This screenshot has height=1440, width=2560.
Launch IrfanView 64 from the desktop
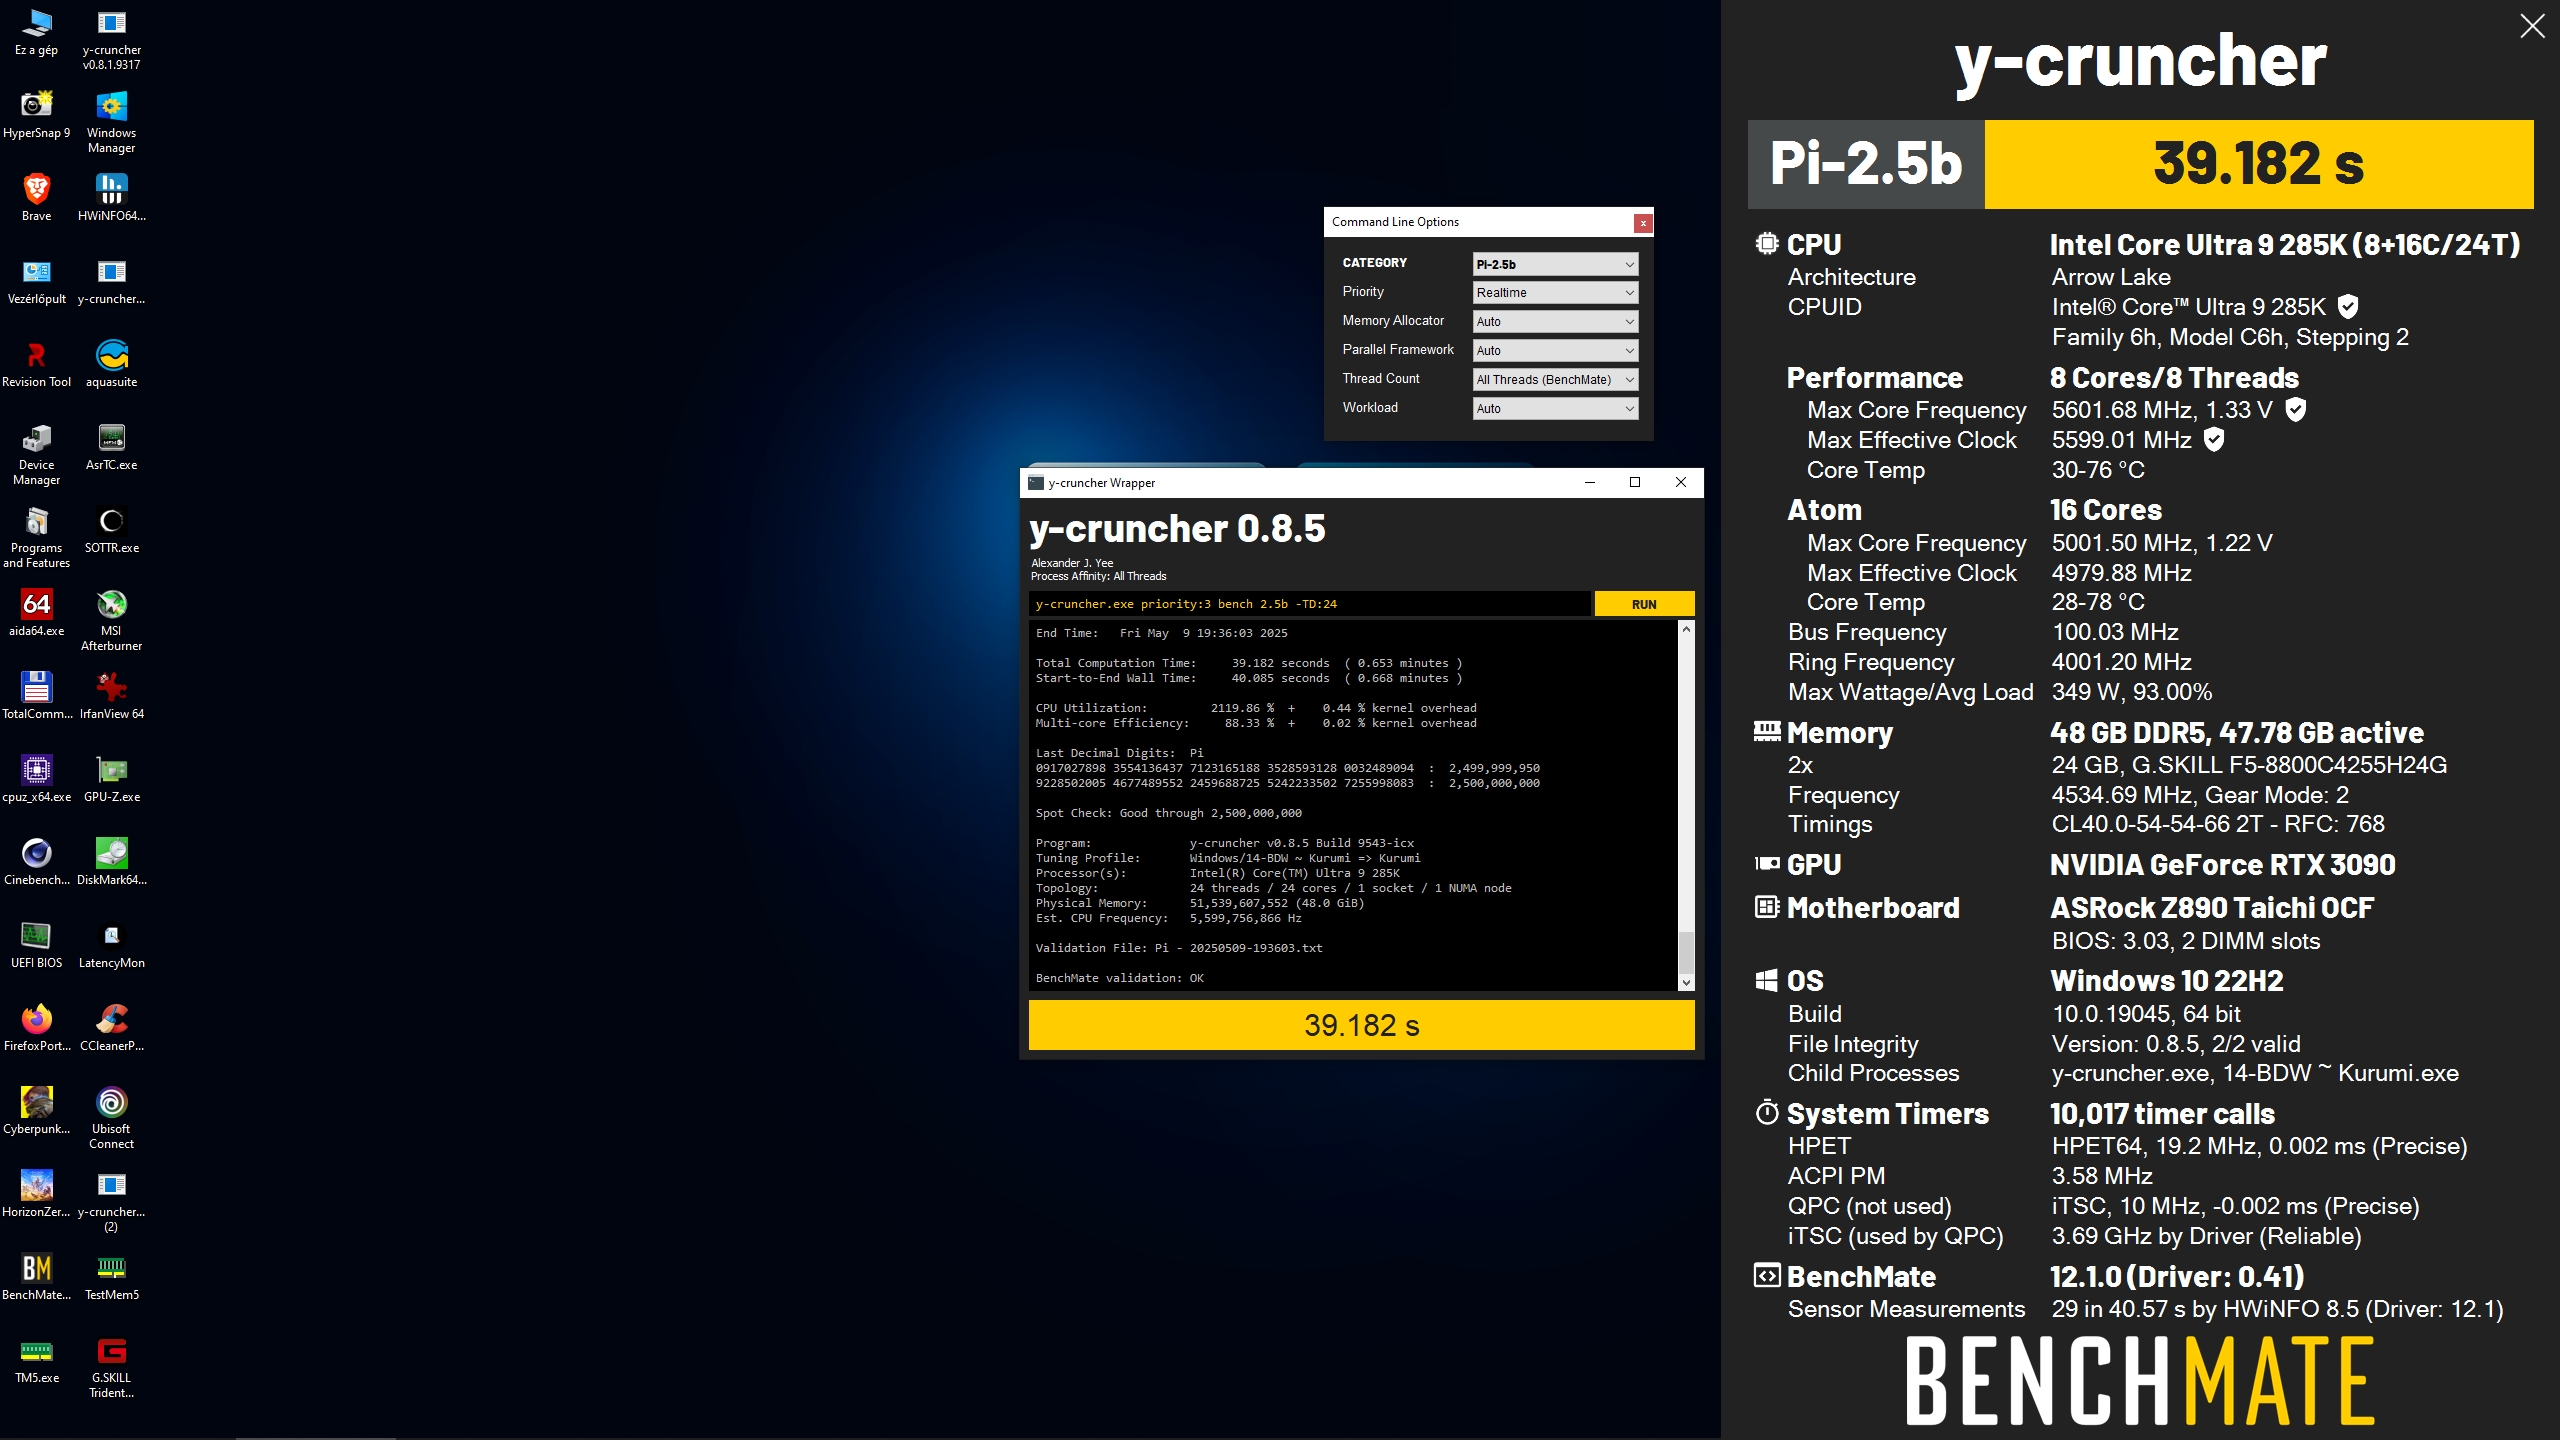coord(111,696)
